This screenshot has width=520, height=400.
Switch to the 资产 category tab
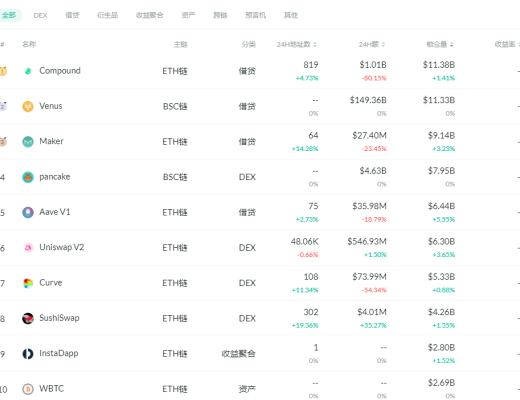[x=188, y=15]
